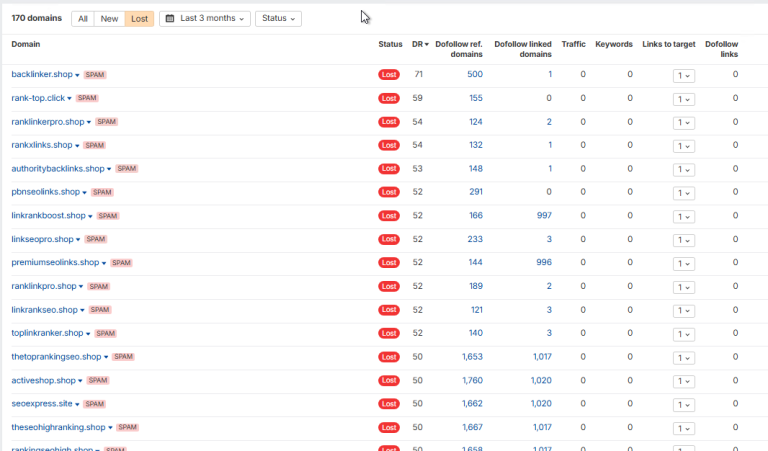This screenshot has width=768, height=451.
Task: Expand the caret next to rank-top.click
Action: pos(70,99)
